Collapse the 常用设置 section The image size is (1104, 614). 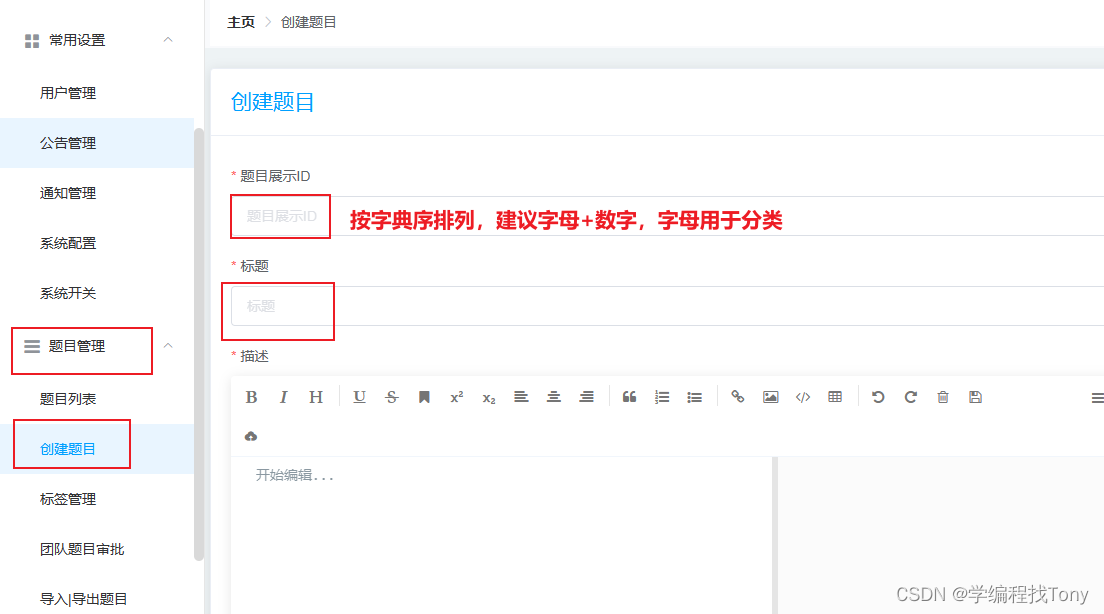[x=168, y=40]
